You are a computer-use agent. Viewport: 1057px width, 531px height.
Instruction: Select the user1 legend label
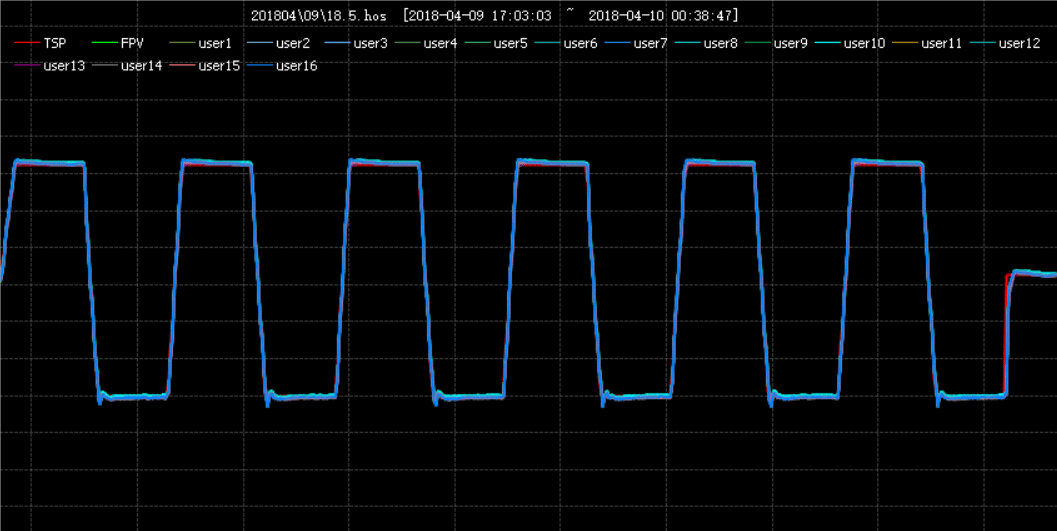click(215, 43)
